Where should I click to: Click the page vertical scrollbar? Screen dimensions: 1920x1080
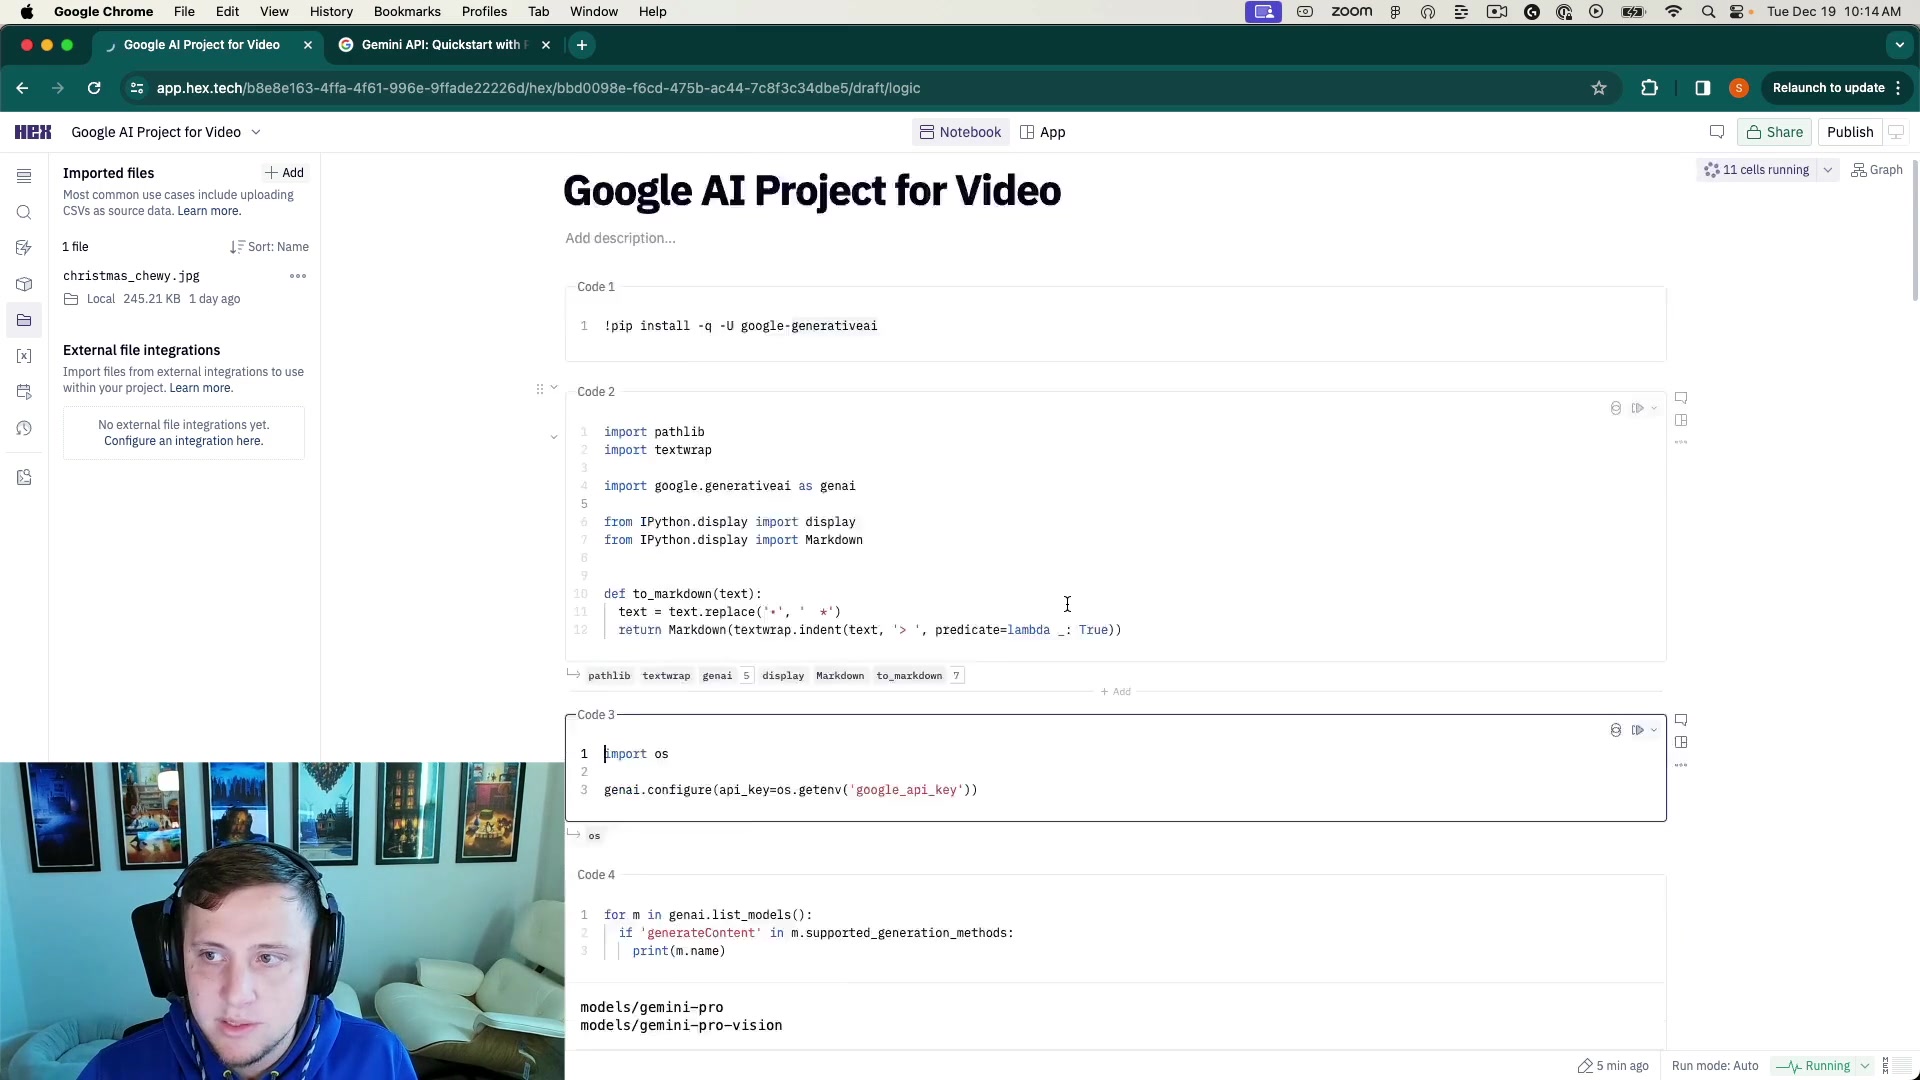click(1914, 230)
